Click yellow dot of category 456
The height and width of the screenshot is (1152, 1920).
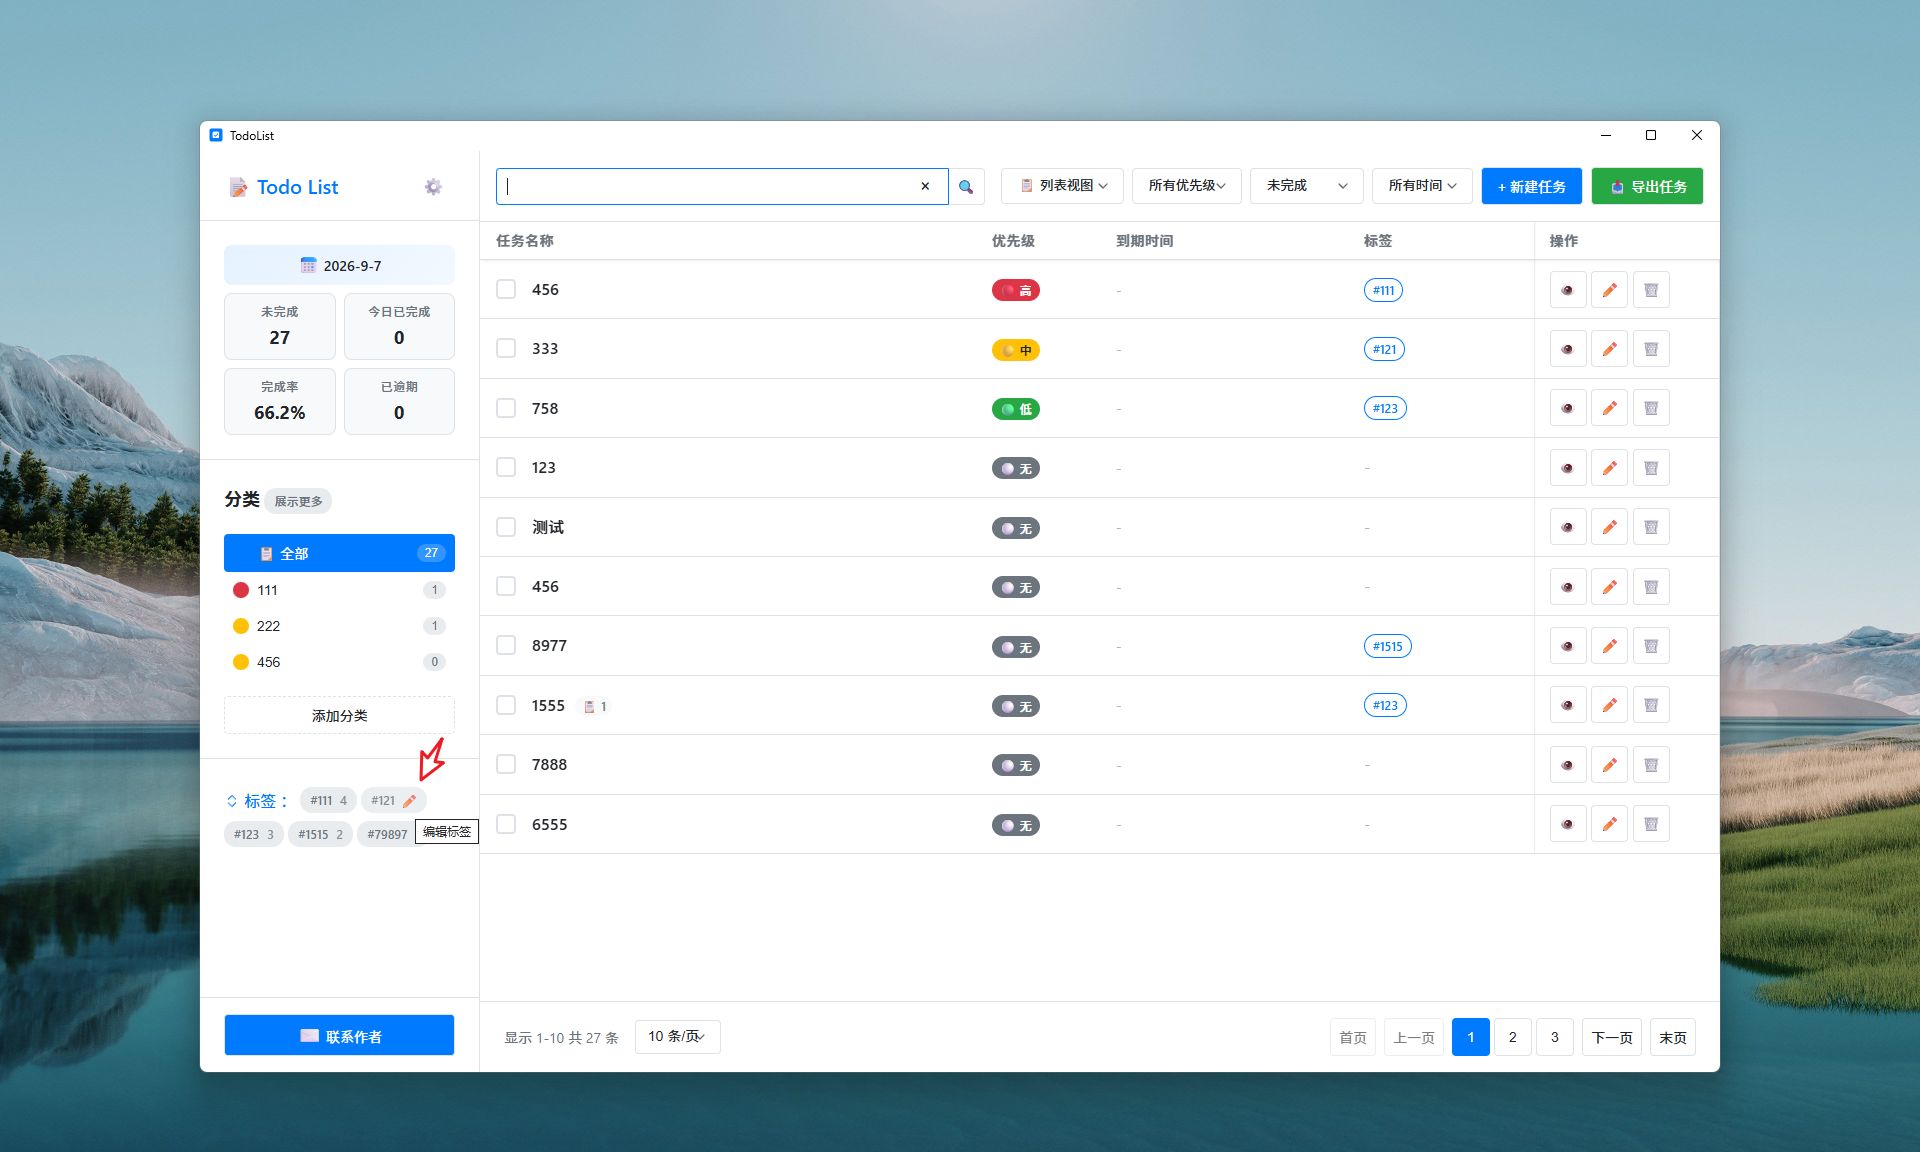click(x=241, y=662)
